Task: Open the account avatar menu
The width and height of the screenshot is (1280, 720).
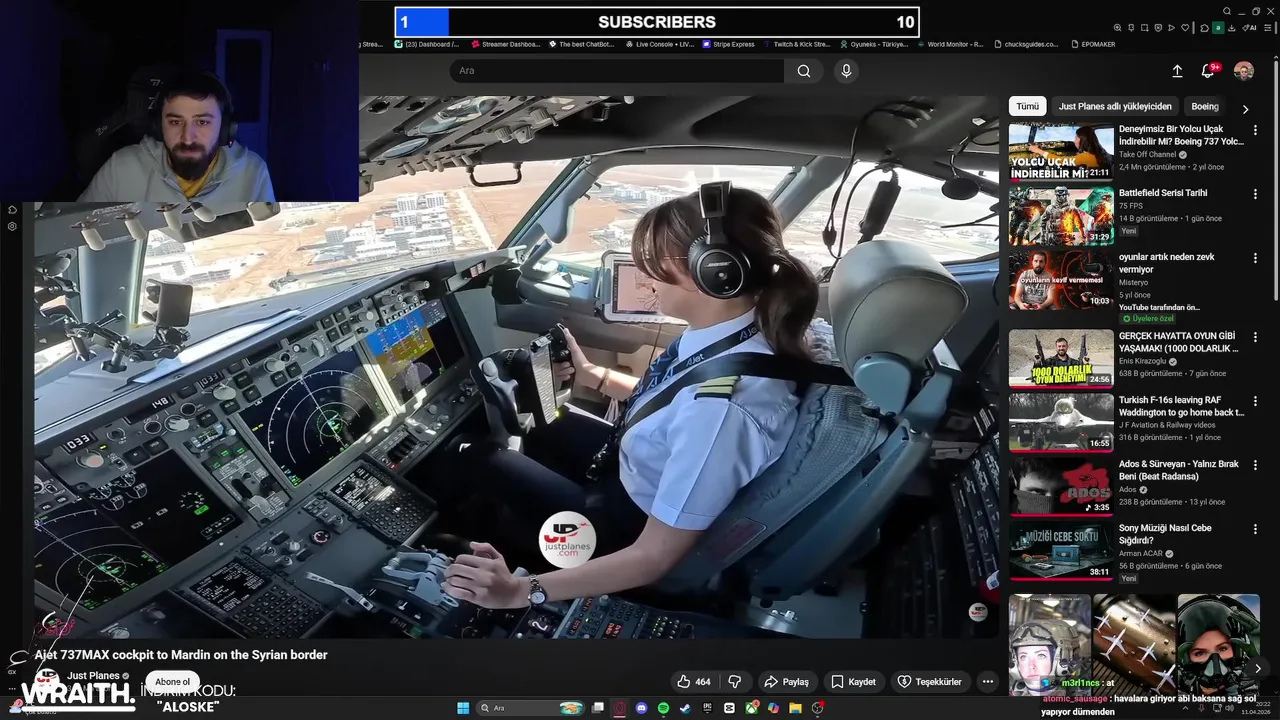Action: tap(1243, 71)
